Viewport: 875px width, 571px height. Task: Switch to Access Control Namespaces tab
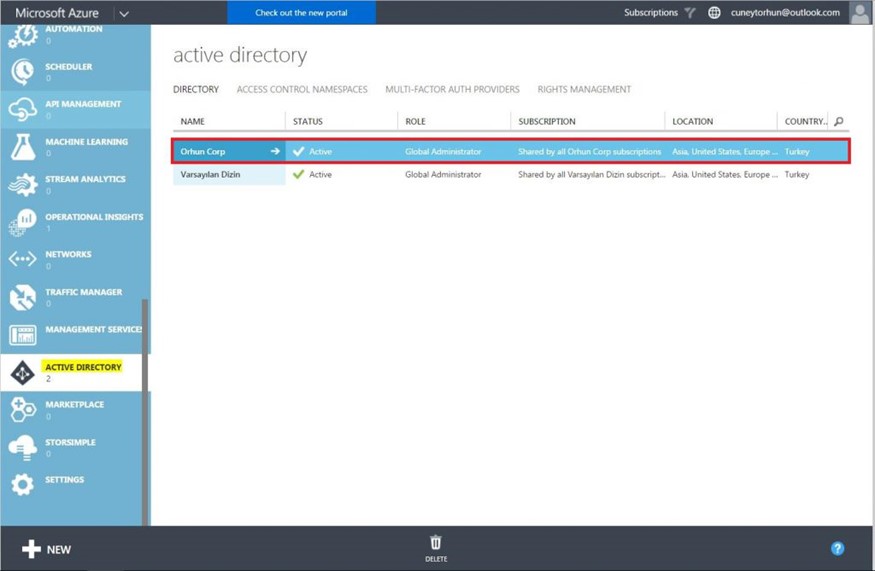point(302,89)
